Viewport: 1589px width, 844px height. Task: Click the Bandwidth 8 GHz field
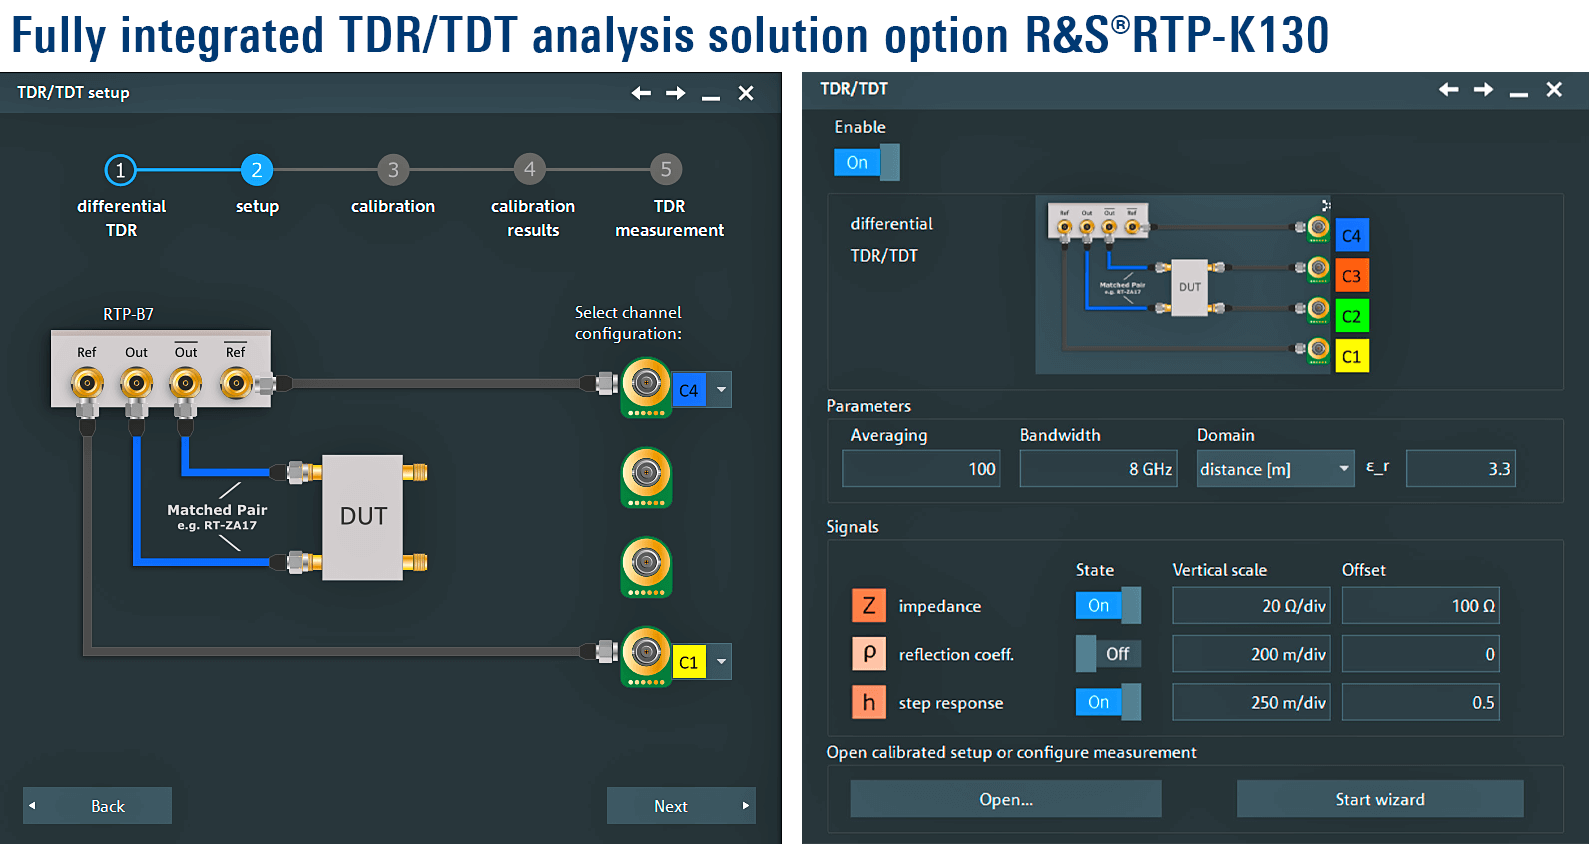1098,469
